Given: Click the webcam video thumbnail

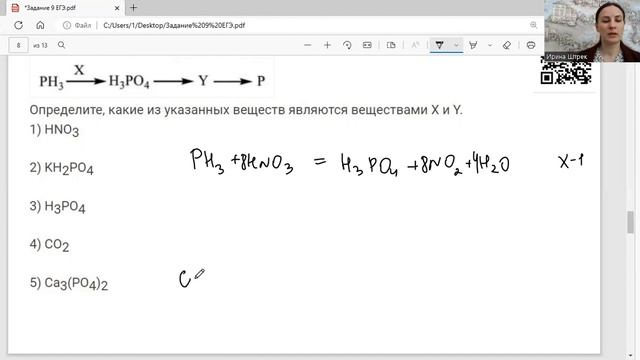Looking at the screenshot, I should coord(592,31).
